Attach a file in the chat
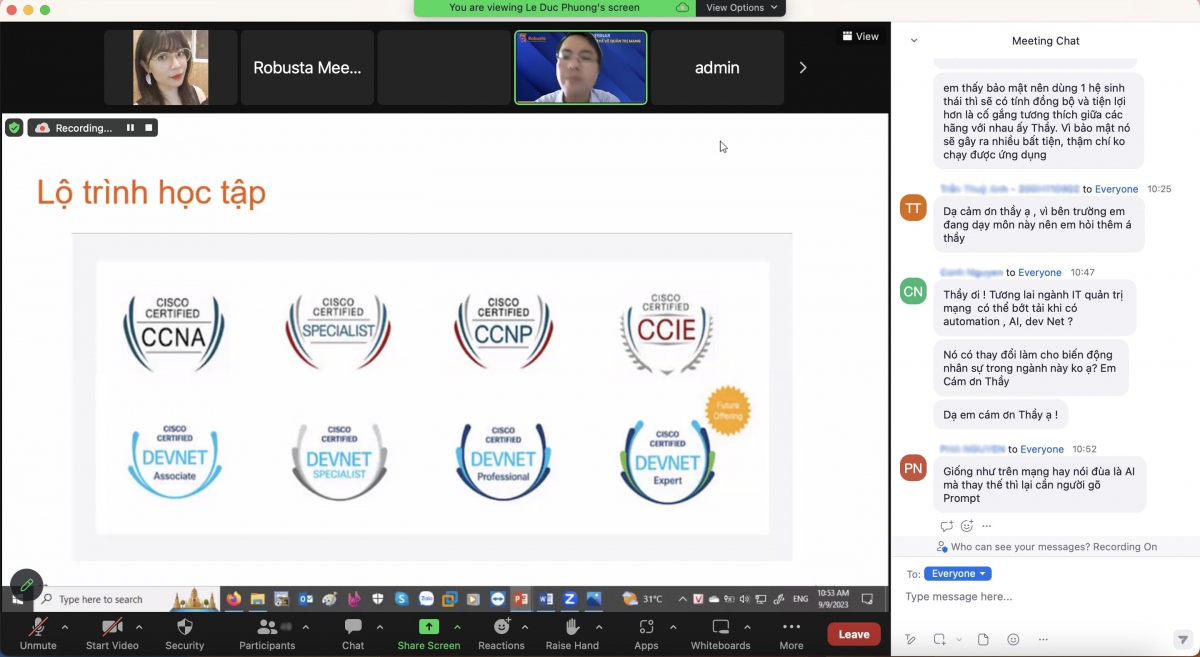The image size is (1200, 657). [983, 640]
